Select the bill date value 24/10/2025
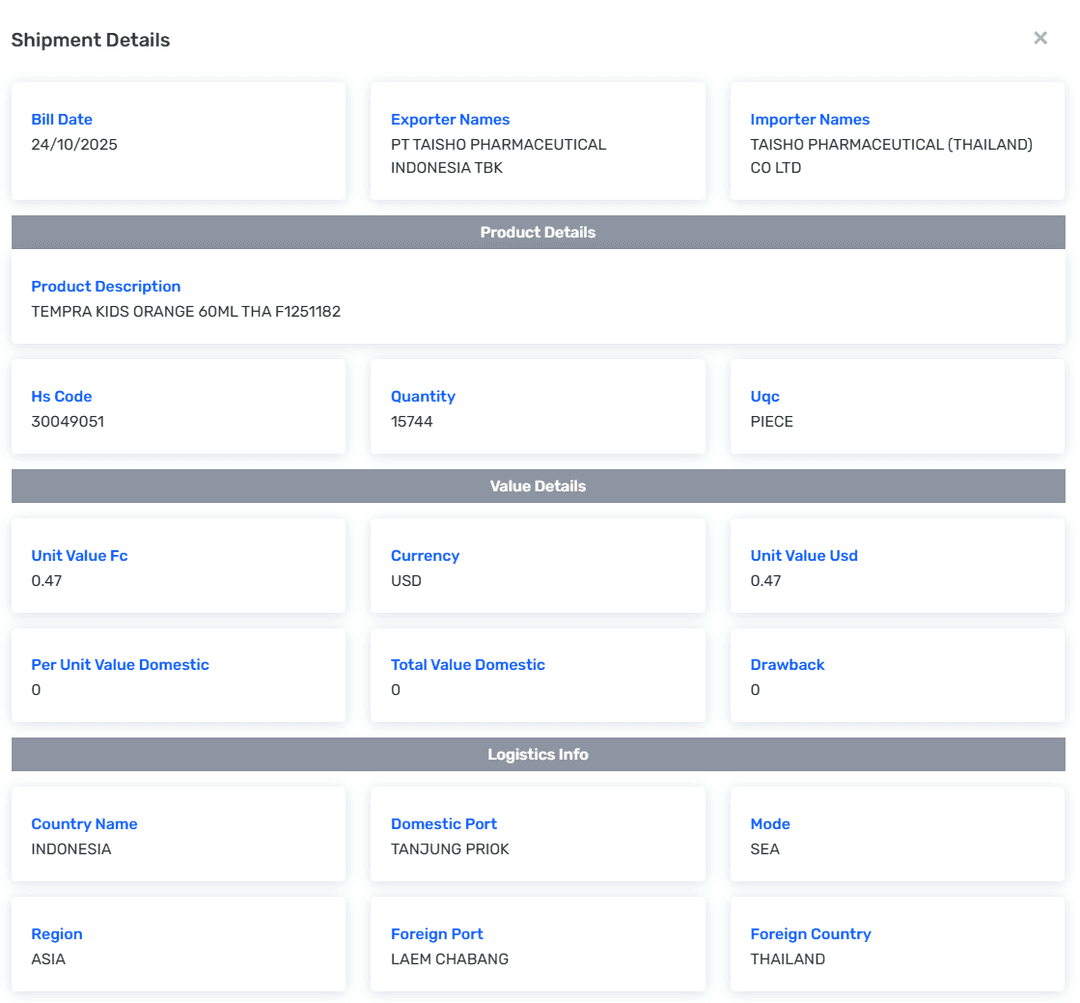 pyautogui.click(x=74, y=144)
